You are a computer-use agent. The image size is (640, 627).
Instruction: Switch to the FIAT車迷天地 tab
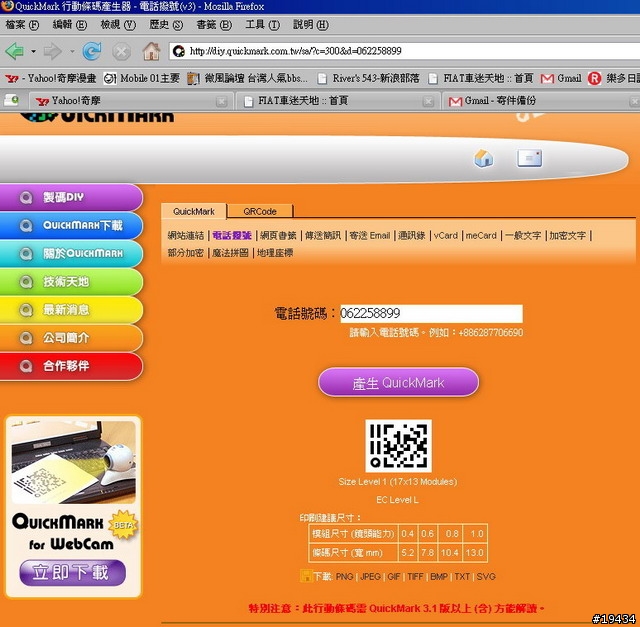tap(338, 101)
